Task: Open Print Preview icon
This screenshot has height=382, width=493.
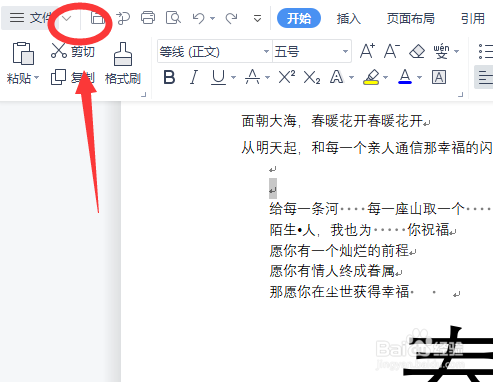Action: tap(173, 18)
